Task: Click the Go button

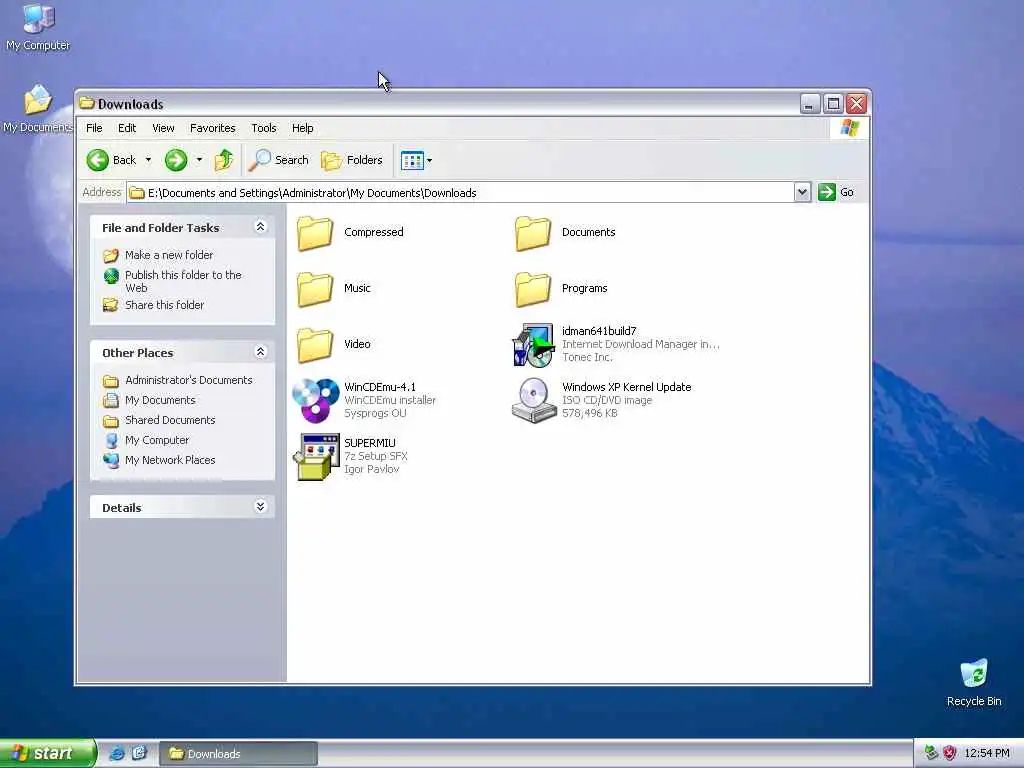Action: [x=837, y=193]
